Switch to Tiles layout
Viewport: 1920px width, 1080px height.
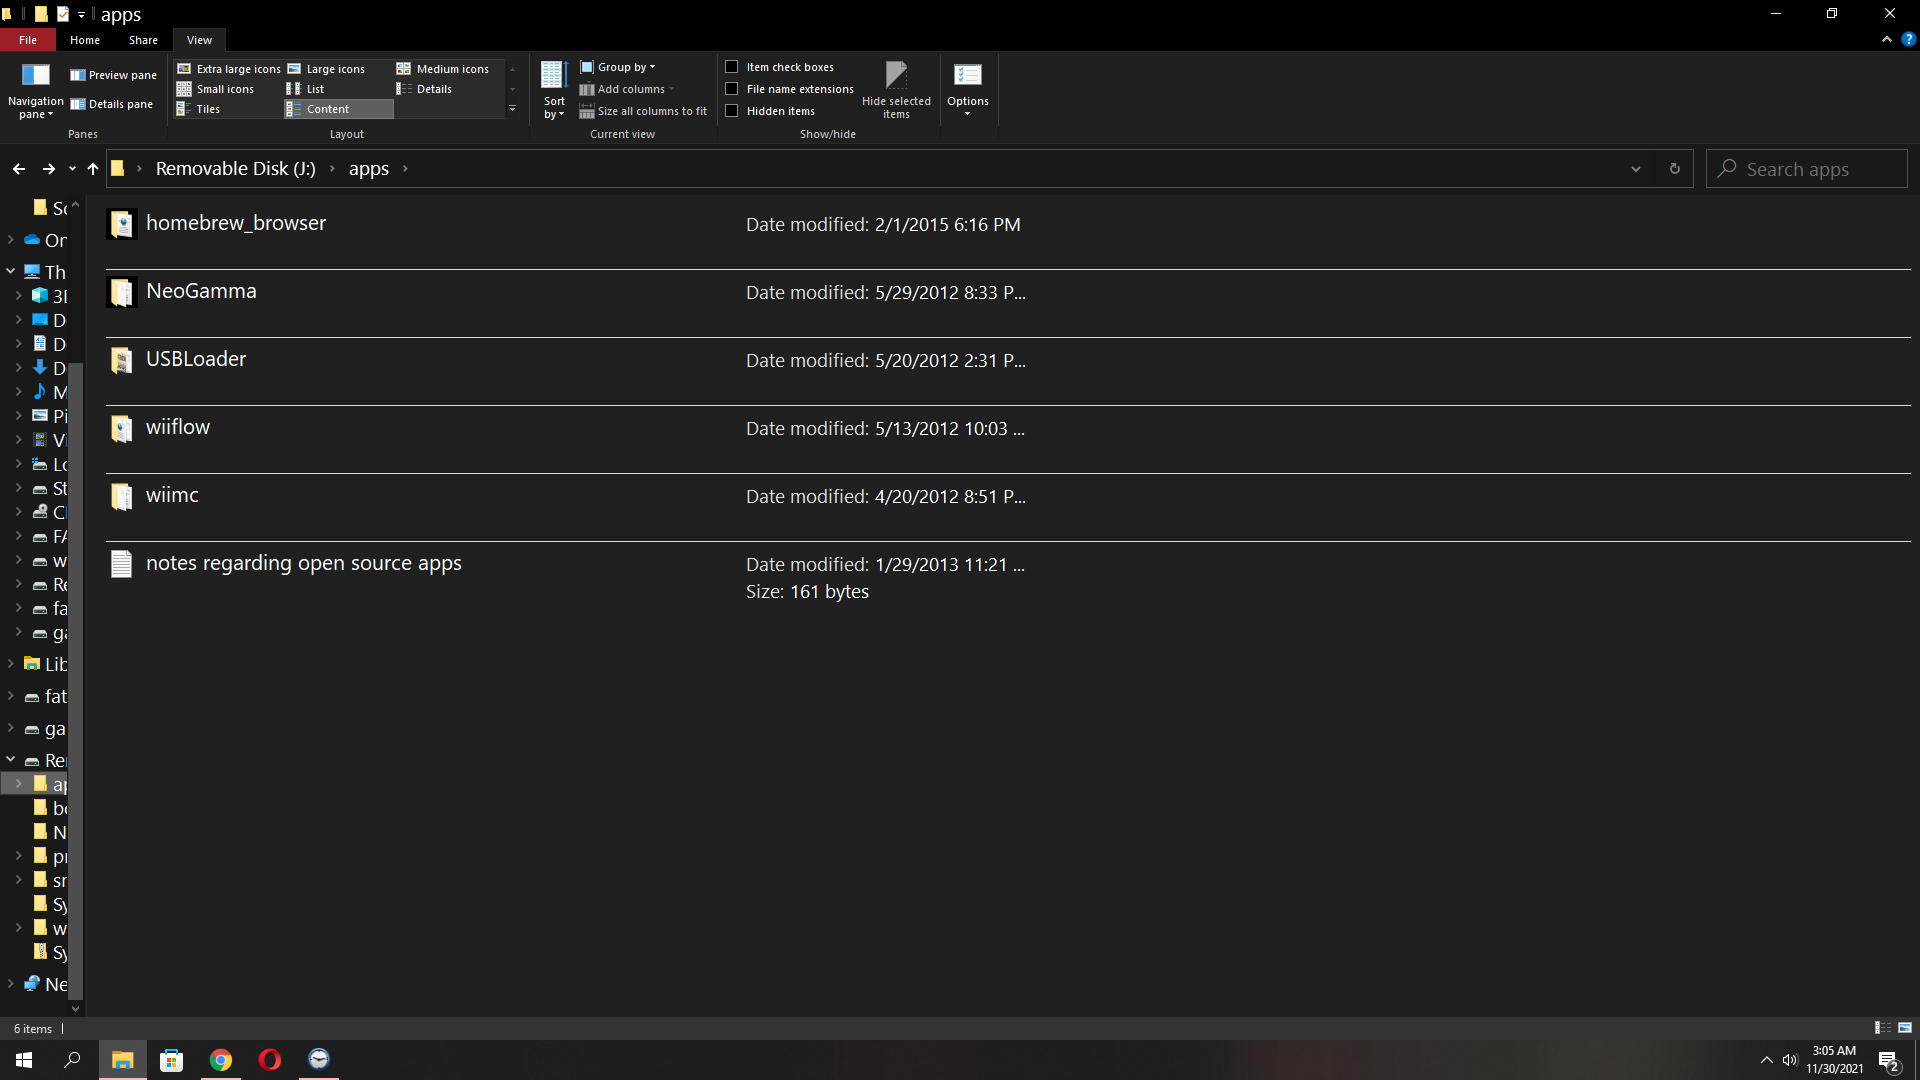point(199,109)
